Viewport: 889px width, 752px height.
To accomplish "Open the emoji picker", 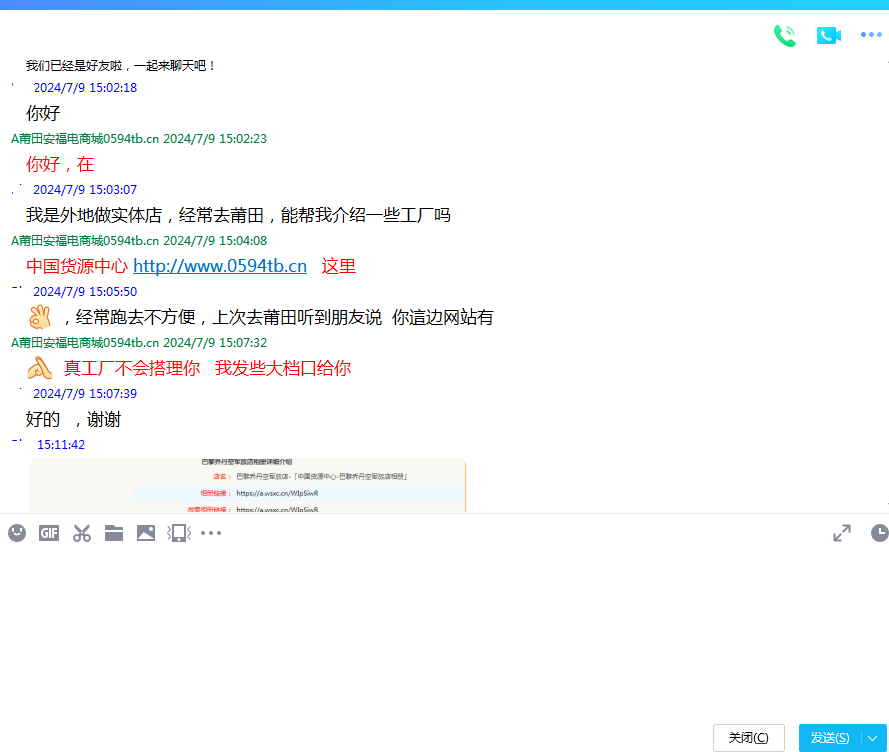I will click(x=17, y=533).
